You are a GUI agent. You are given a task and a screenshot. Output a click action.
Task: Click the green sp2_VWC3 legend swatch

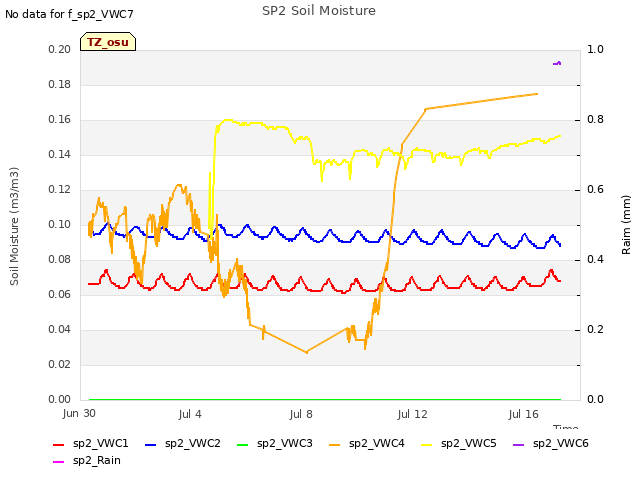pos(242,445)
